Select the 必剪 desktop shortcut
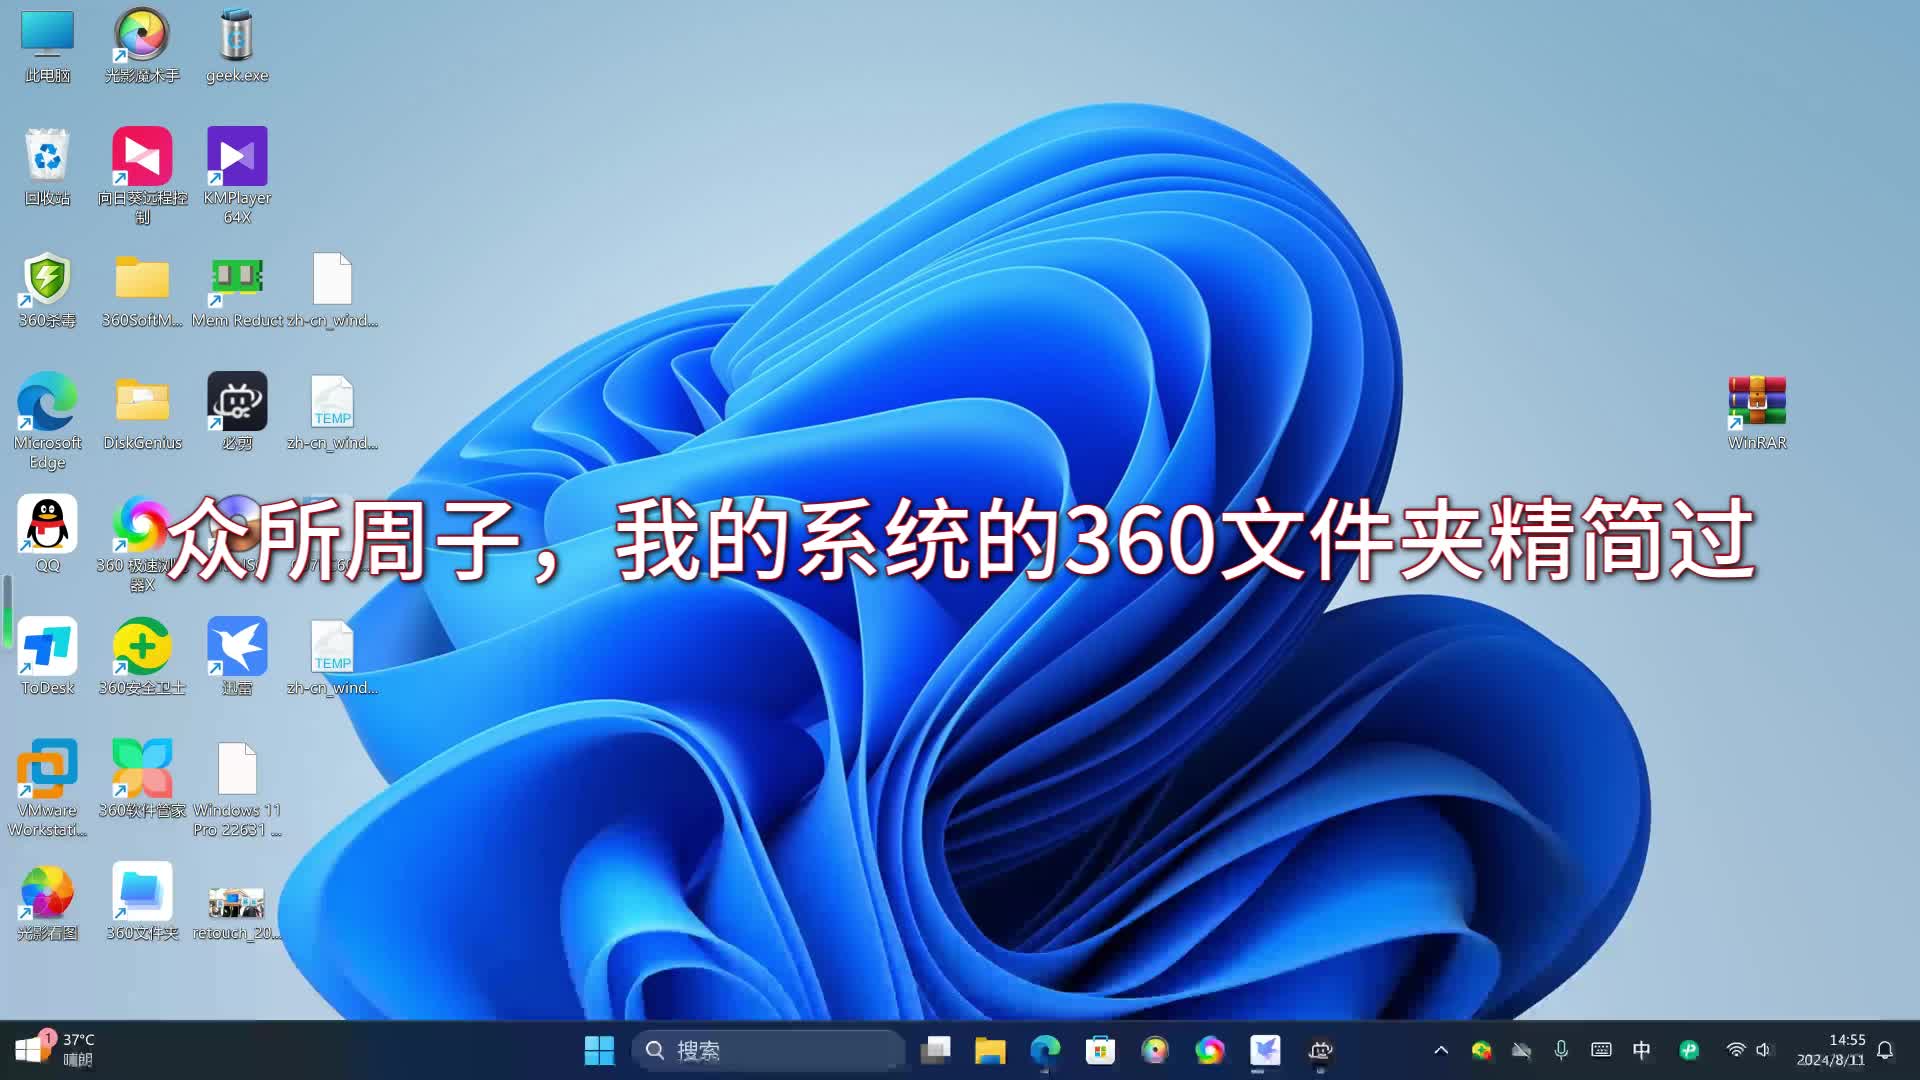 coord(237,413)
